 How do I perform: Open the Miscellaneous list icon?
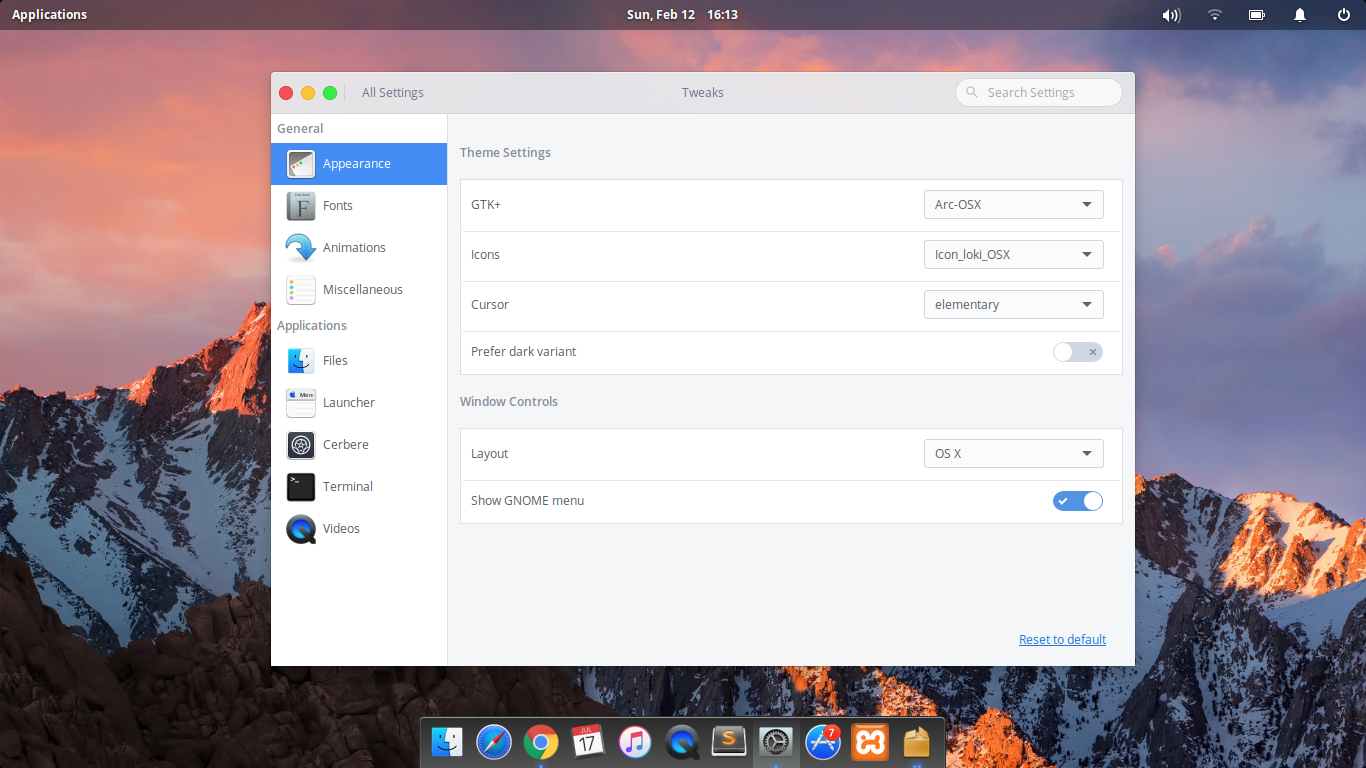pos(301,290)
